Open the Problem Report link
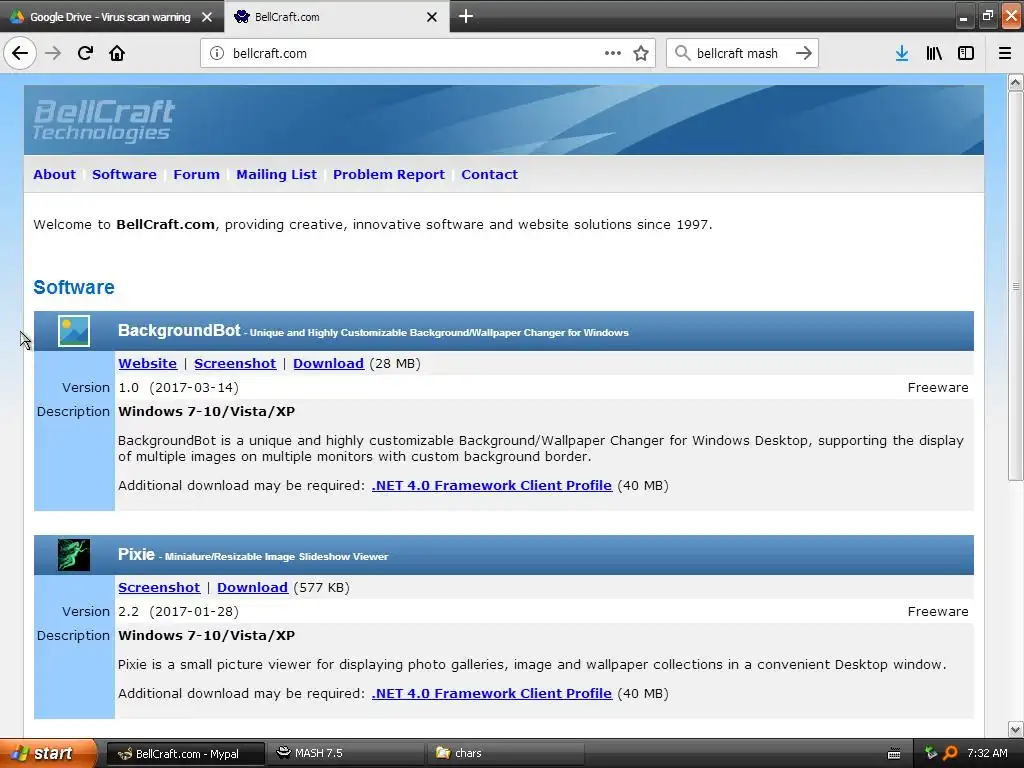1024x768 pixels. pyautogui.click(x=389, y=174)
